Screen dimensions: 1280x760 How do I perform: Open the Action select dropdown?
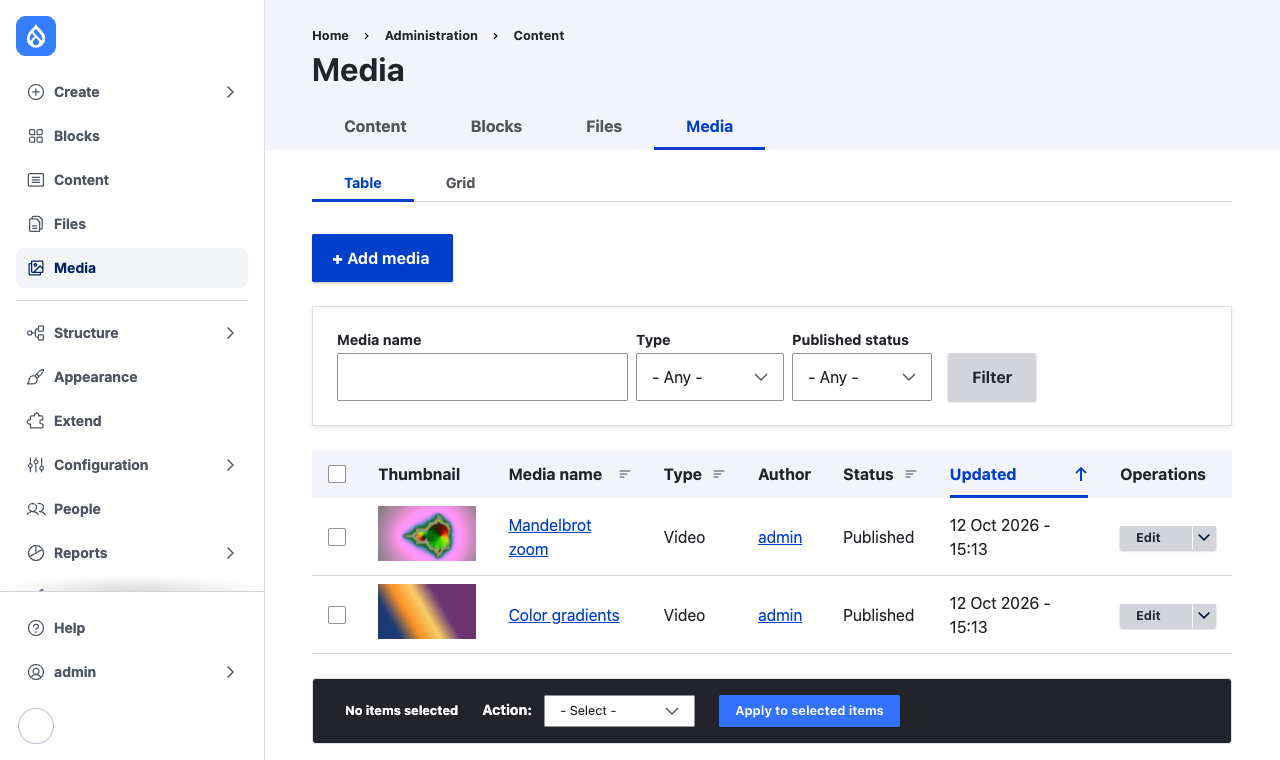point(619,711)
